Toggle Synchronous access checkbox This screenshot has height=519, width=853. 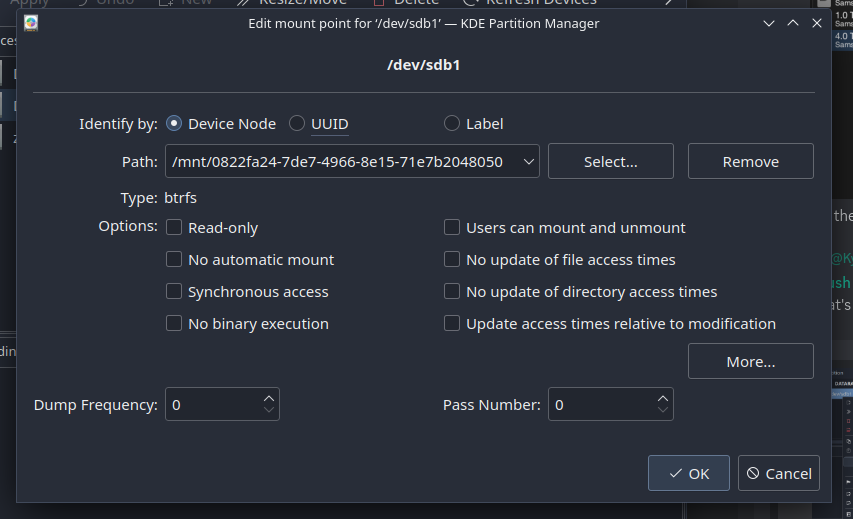pyautogui.click(x=174, y=292)
